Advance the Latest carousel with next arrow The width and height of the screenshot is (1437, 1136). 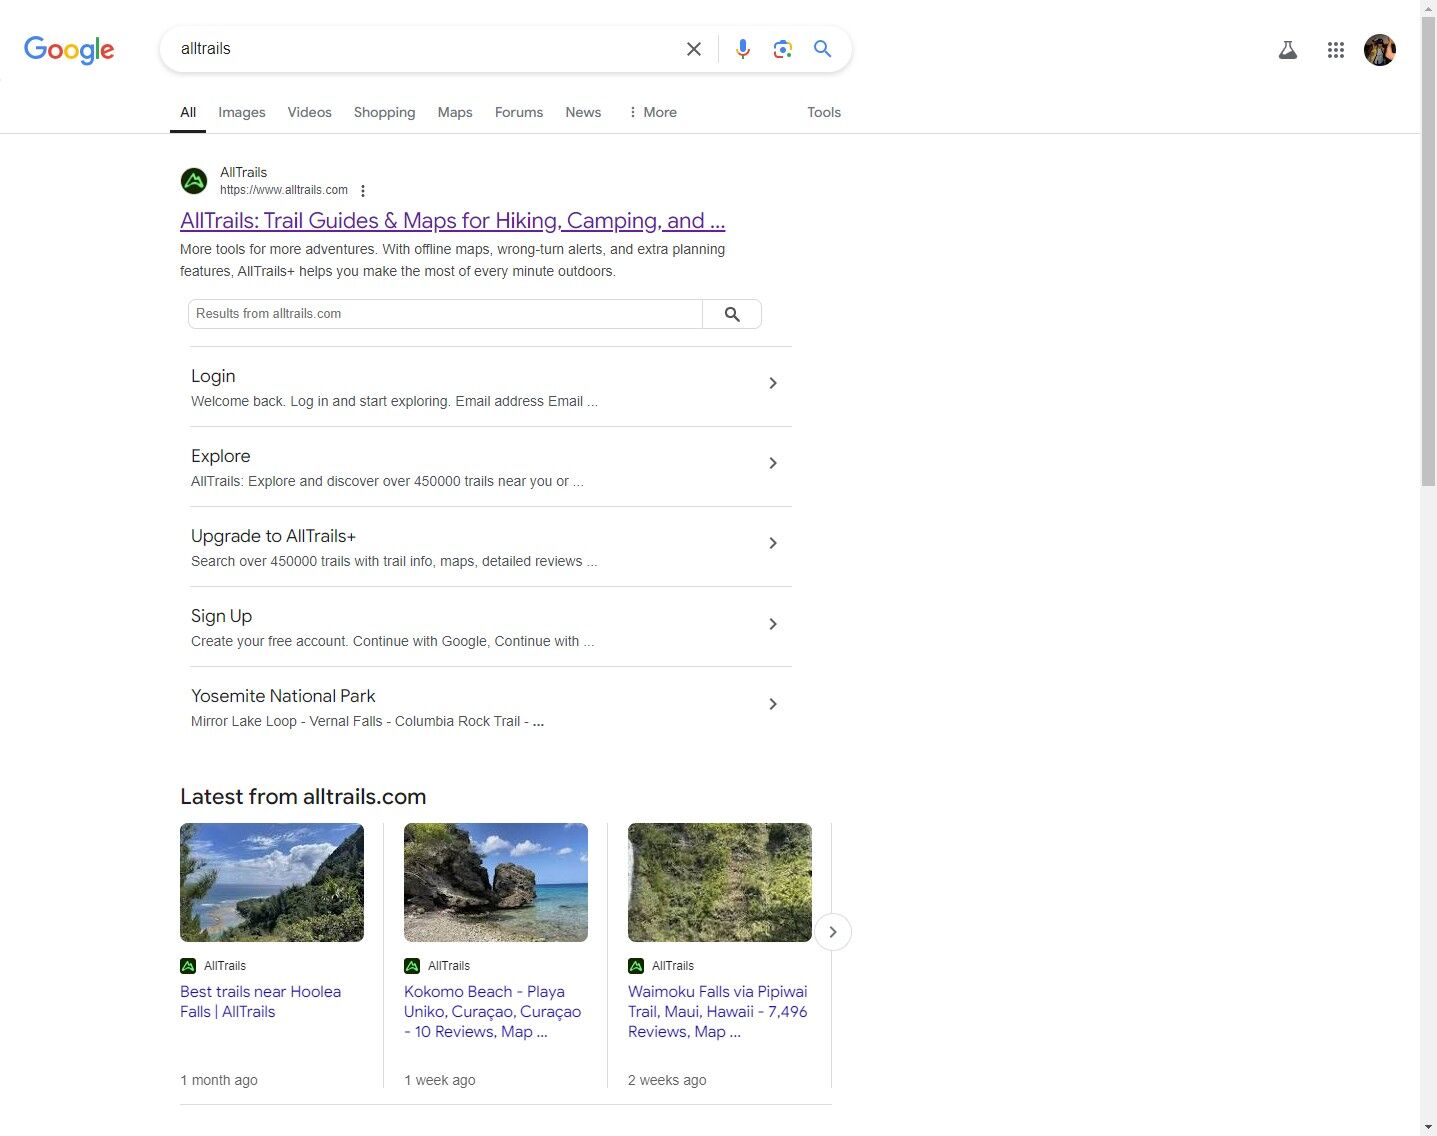click(x=833, y=932)
